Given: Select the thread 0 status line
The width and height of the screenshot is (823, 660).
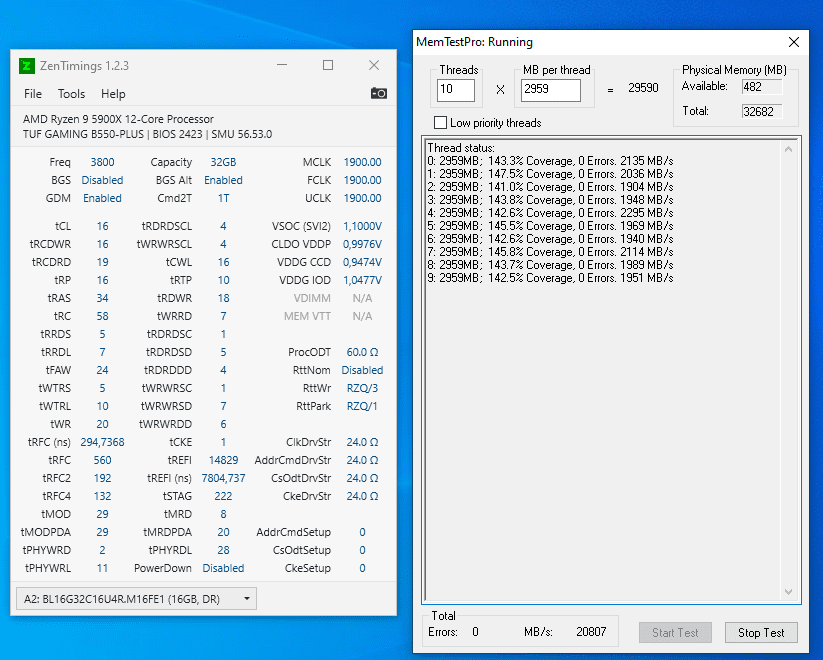Looking at the screenshot, I should click(x=550, y=161).
